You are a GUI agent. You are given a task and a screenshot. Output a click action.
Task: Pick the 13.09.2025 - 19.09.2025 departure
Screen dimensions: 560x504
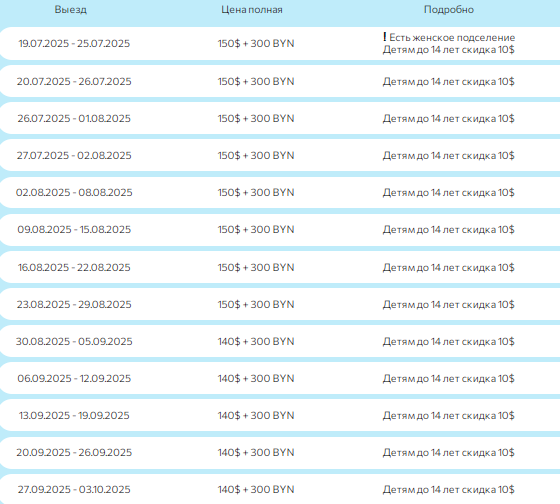[x=74, y=415]
